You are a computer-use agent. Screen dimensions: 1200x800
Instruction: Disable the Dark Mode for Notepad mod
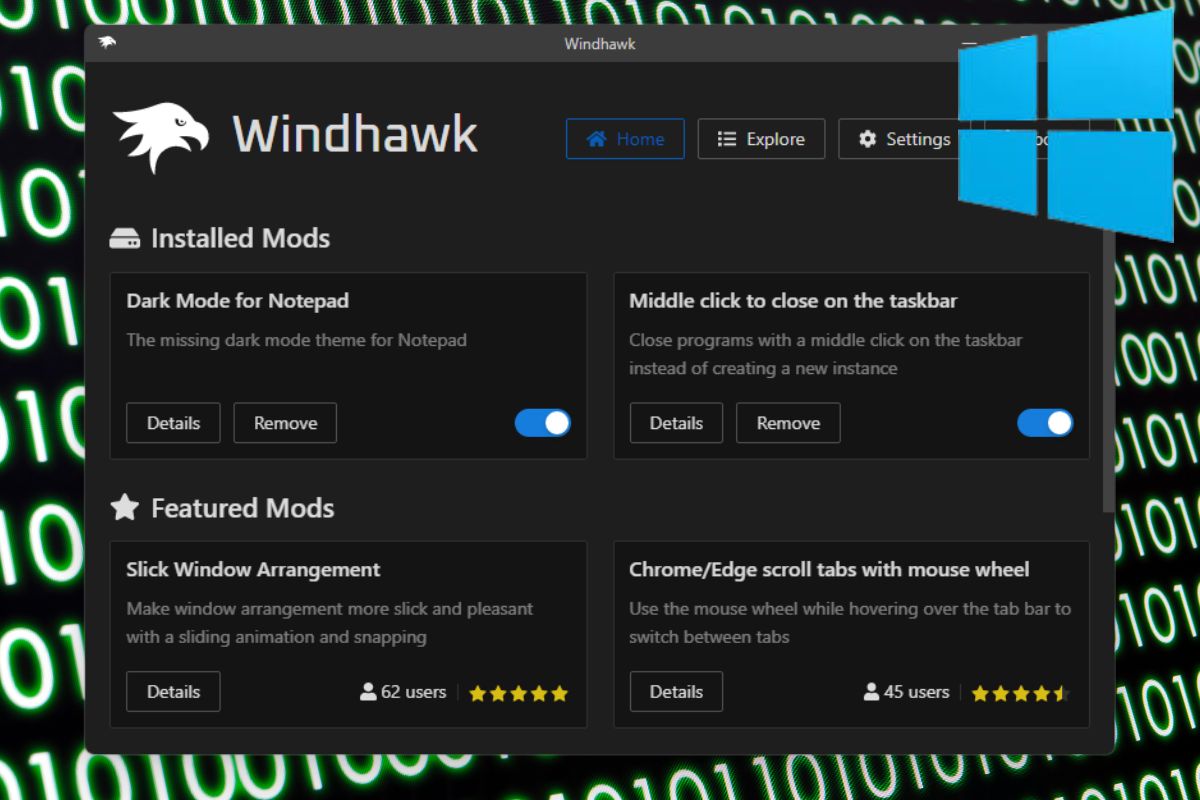pyautogui.click(x=543, y=423)
